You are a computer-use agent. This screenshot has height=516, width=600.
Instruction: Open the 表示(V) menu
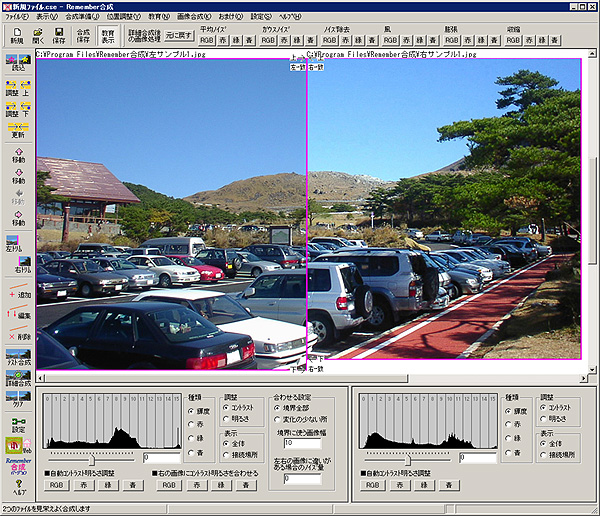[47, 17]
